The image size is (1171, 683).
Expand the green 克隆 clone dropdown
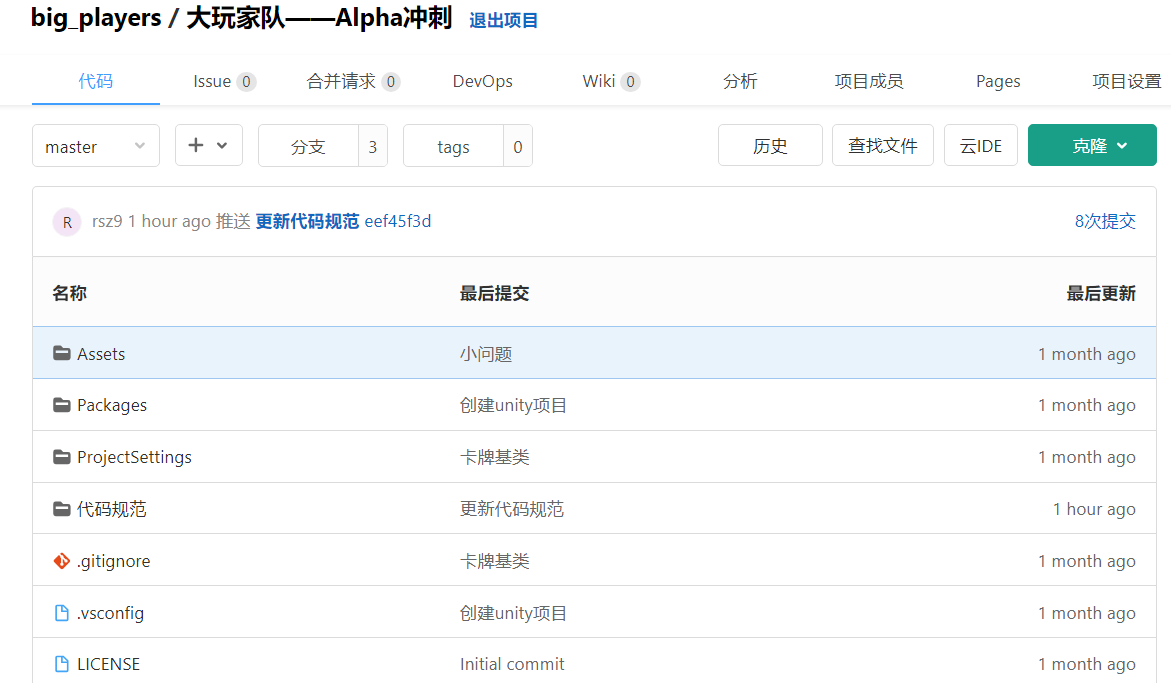tap(1092, 146)
